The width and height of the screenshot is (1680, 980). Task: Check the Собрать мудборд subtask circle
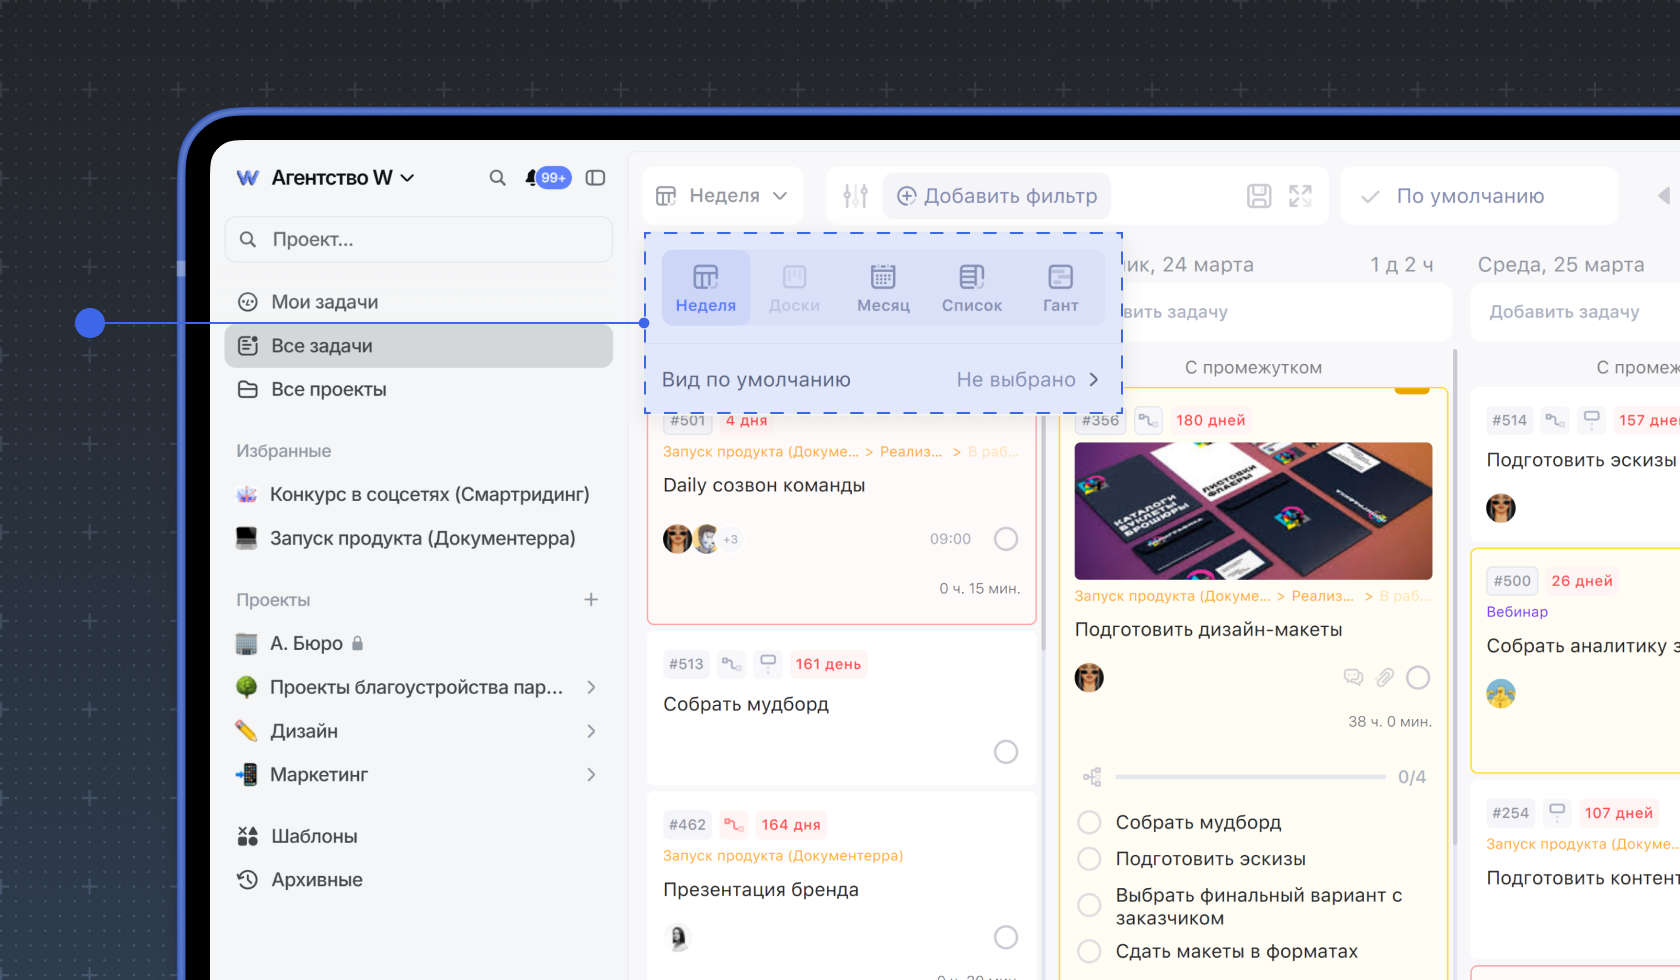[x=1089, y=822]
